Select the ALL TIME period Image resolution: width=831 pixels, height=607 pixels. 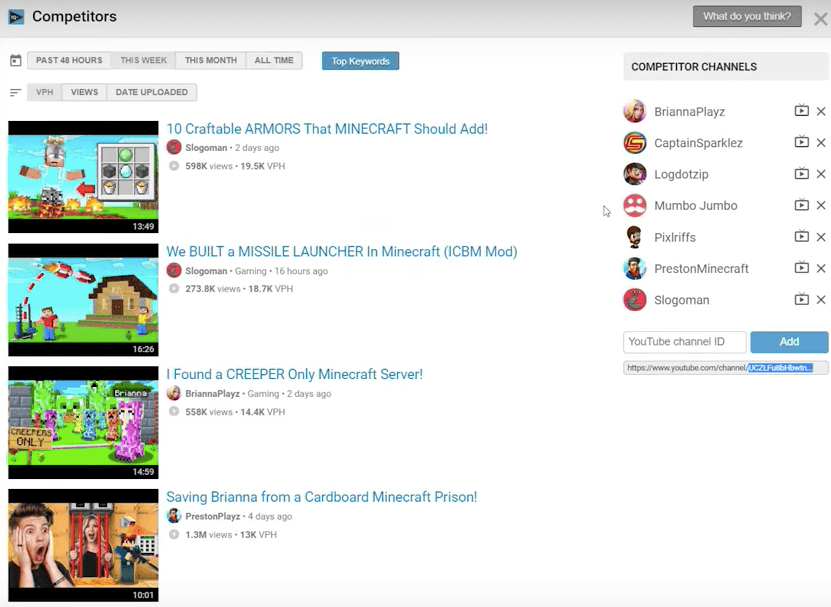[x=274, y=60]
